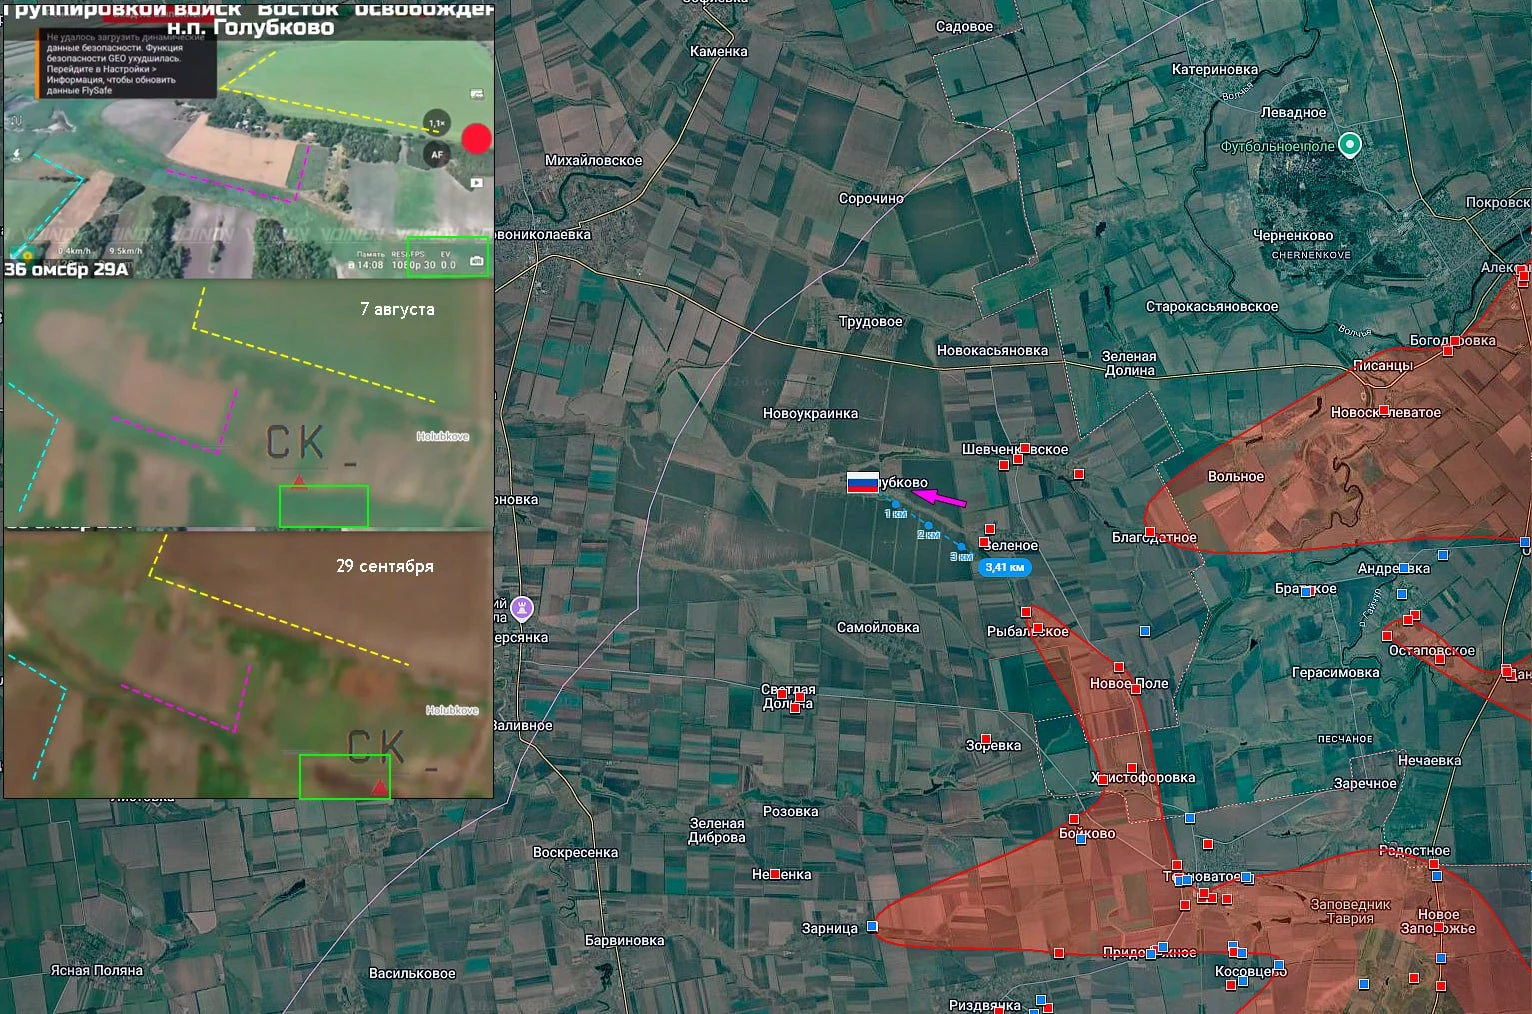Tap the red record button in drone view
This screenshot has width=1532, height=1014.
click(477, 139)
